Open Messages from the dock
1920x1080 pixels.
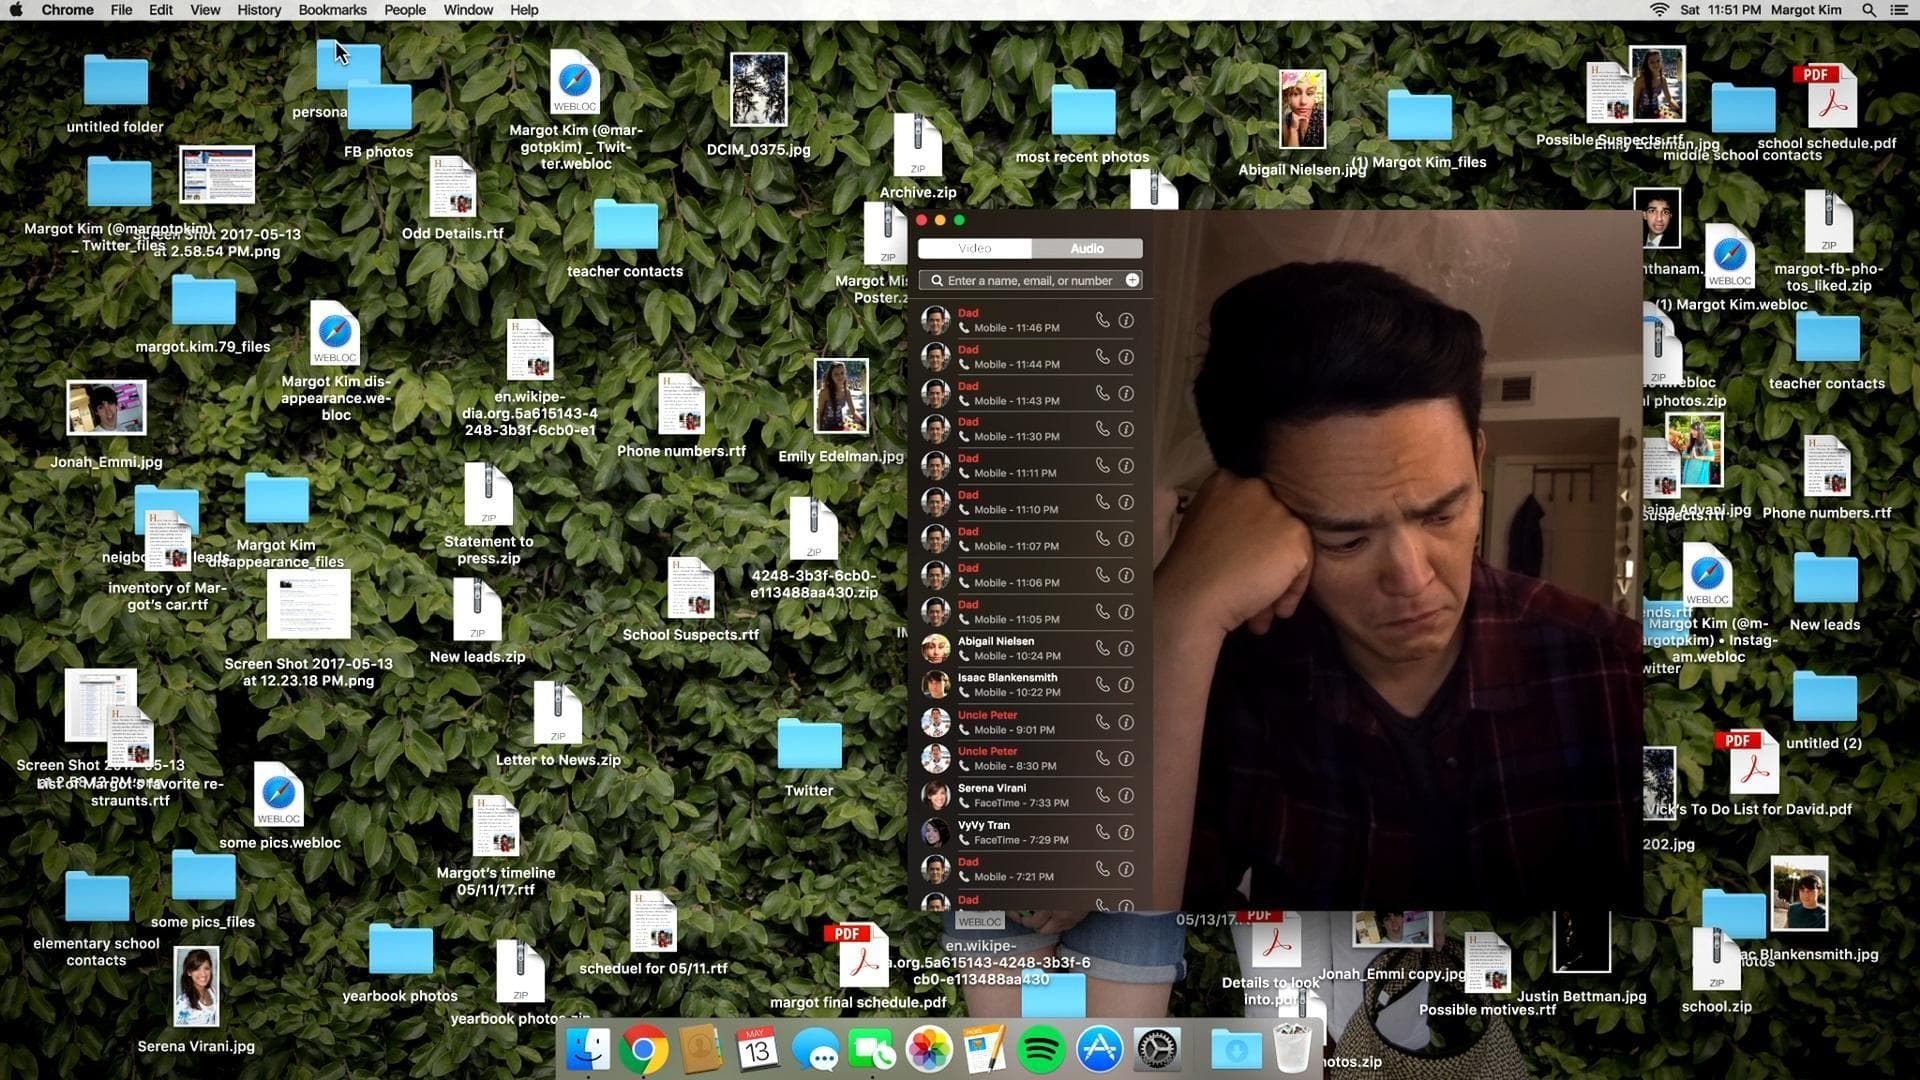(x=816, y=1049)
